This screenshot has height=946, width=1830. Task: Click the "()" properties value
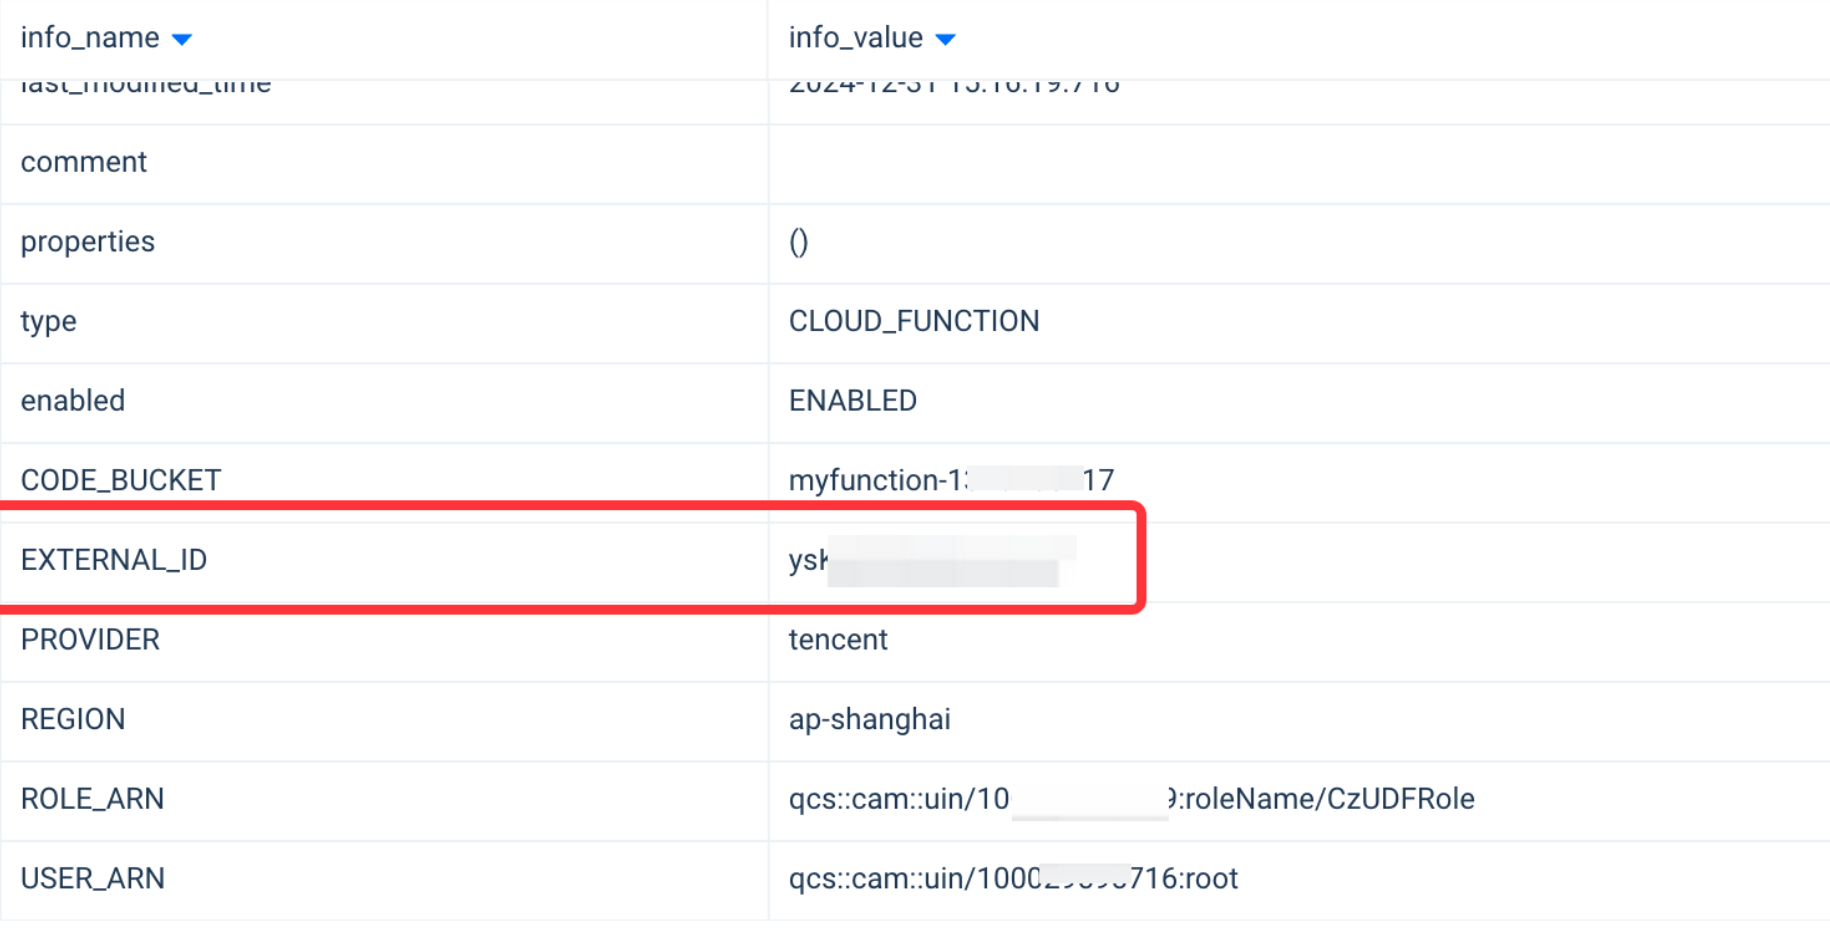[x=798, y=242]
